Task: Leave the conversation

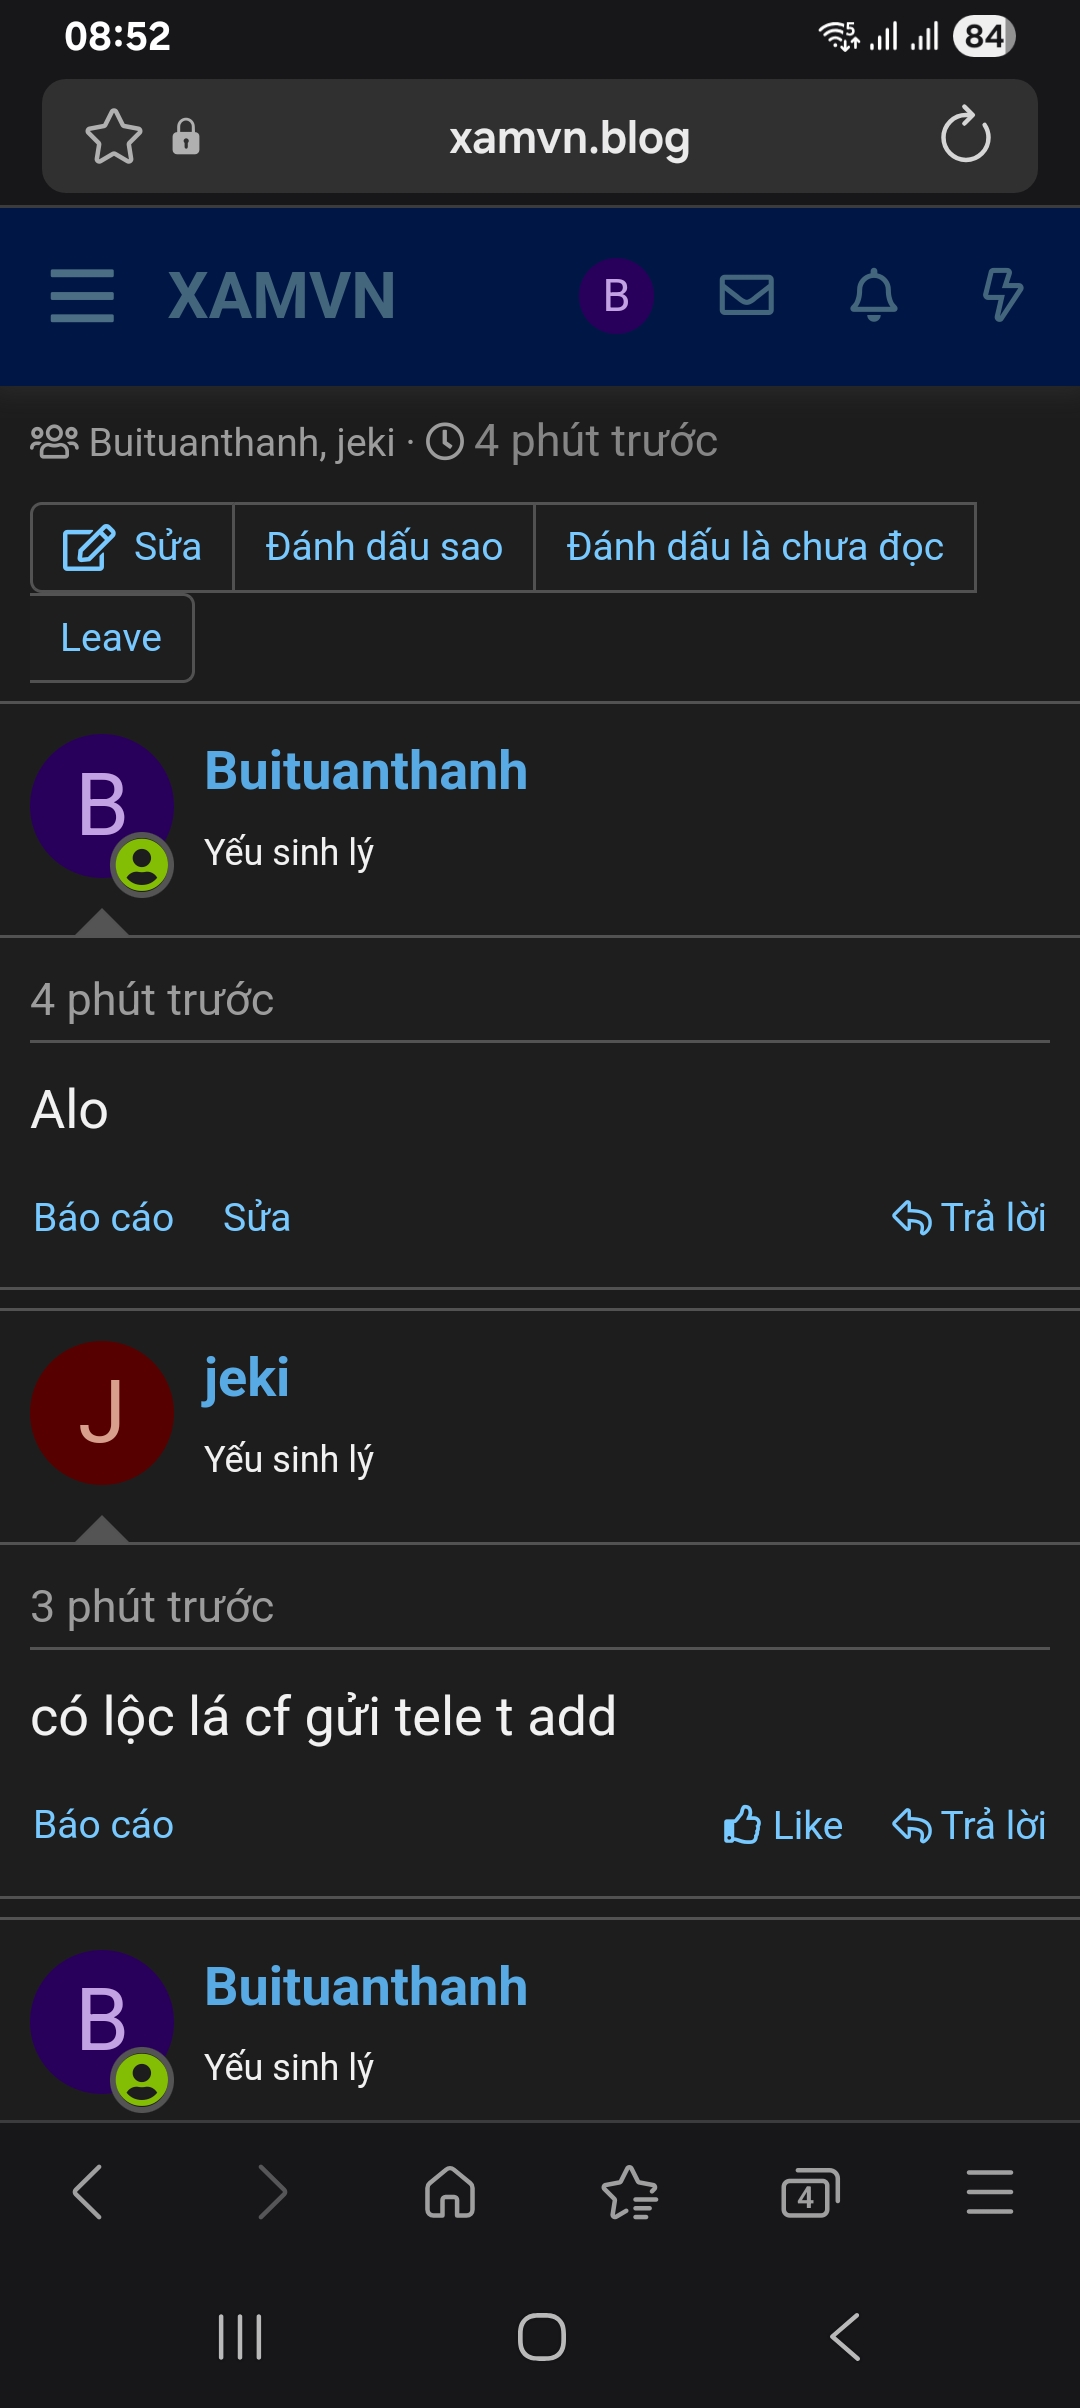Action: pyautogui.click(x=111, y=638)
